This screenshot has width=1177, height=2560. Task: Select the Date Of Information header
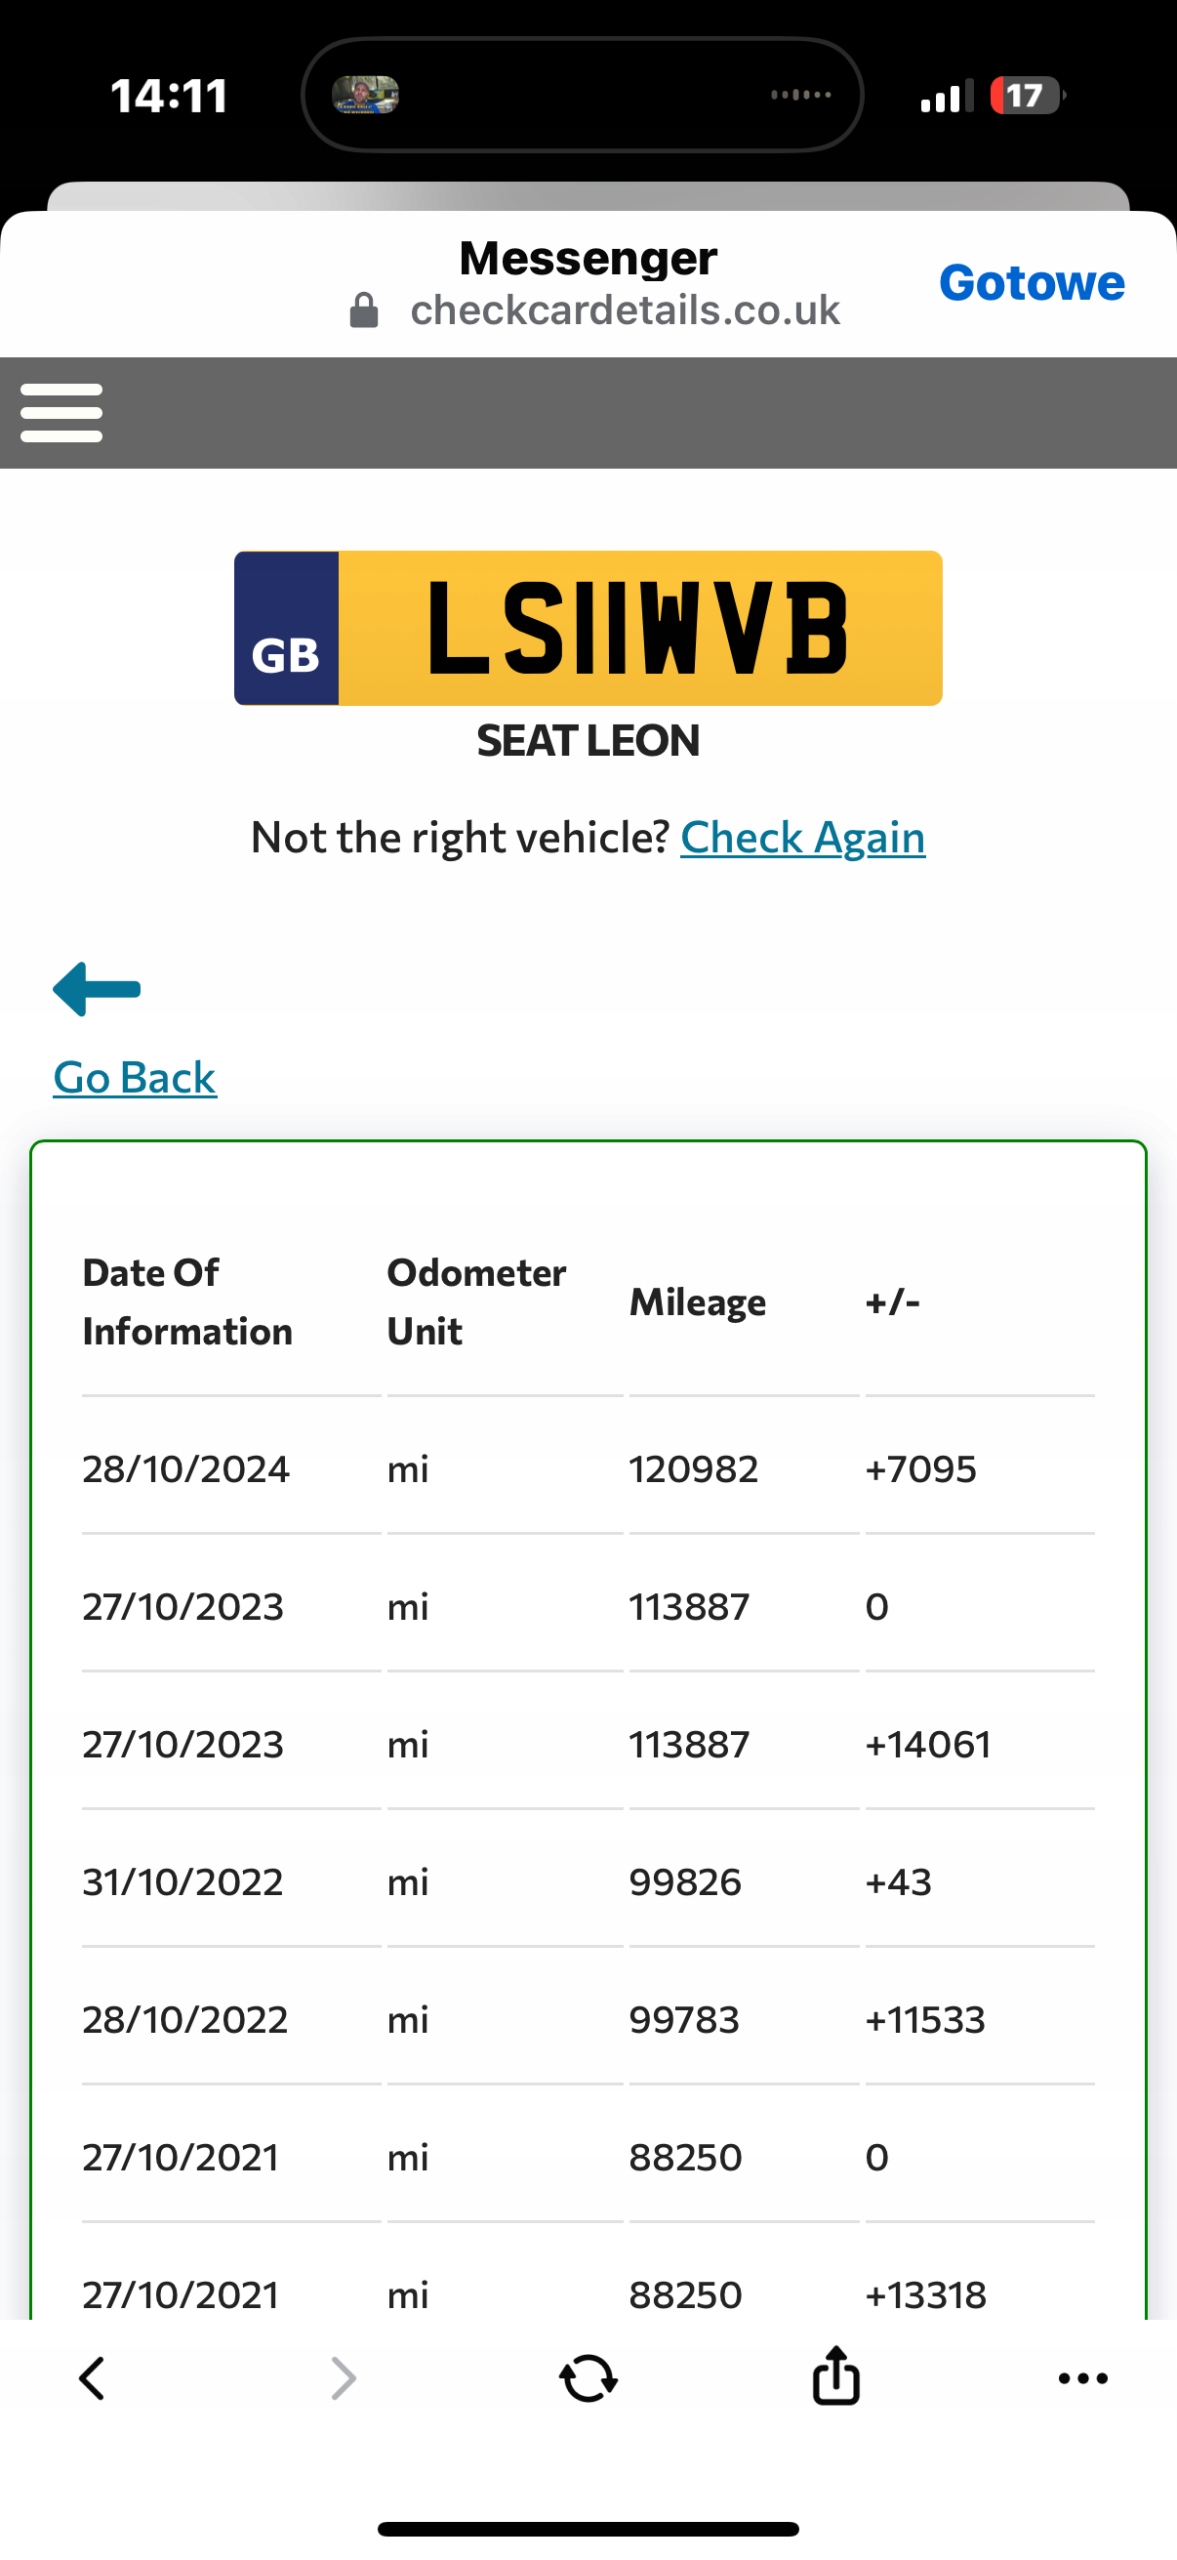tap(187, 1301)
